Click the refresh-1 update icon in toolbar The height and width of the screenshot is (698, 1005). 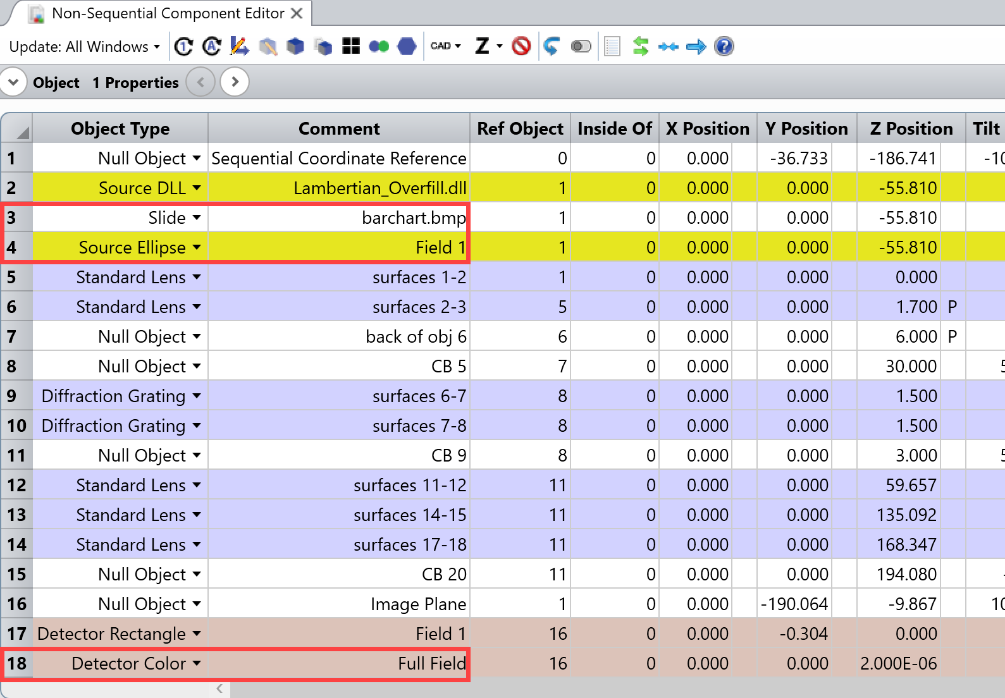tap(184, 46)
